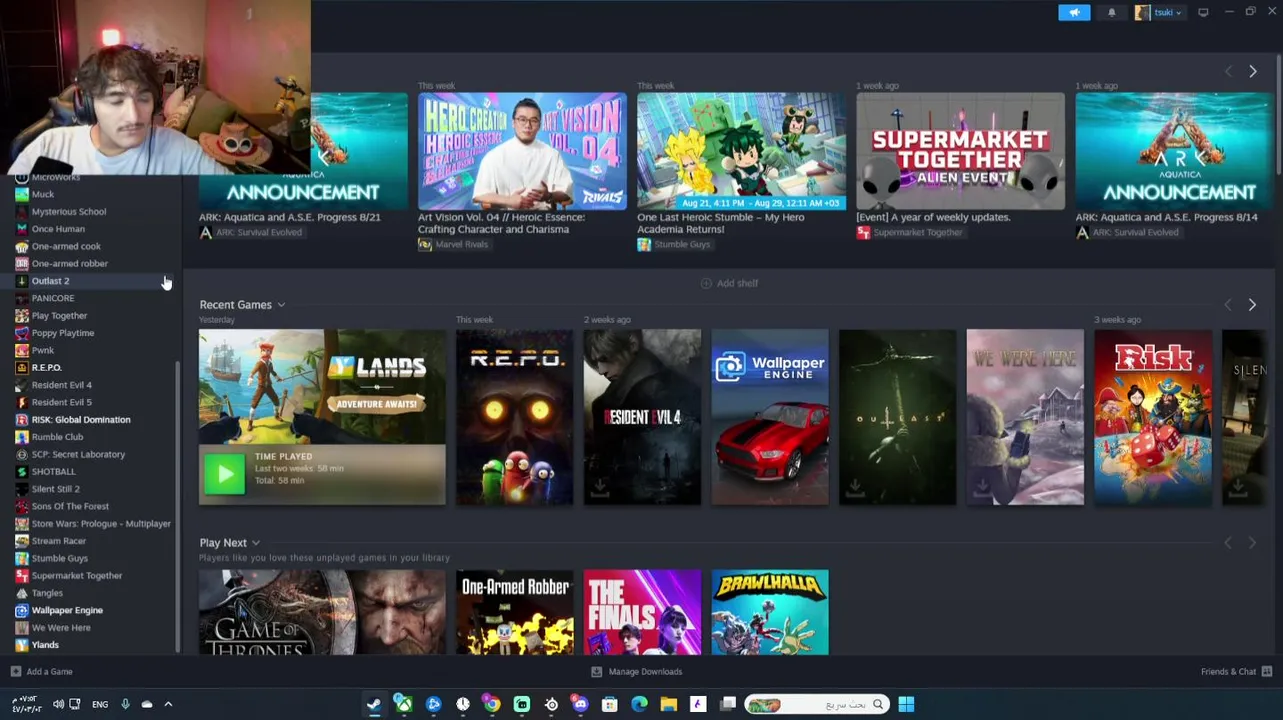Image resolution: width=1283 pixels, height=720 pixels.
Task: Click the Steam icon in the taskbar
Action: click(374, 704)
